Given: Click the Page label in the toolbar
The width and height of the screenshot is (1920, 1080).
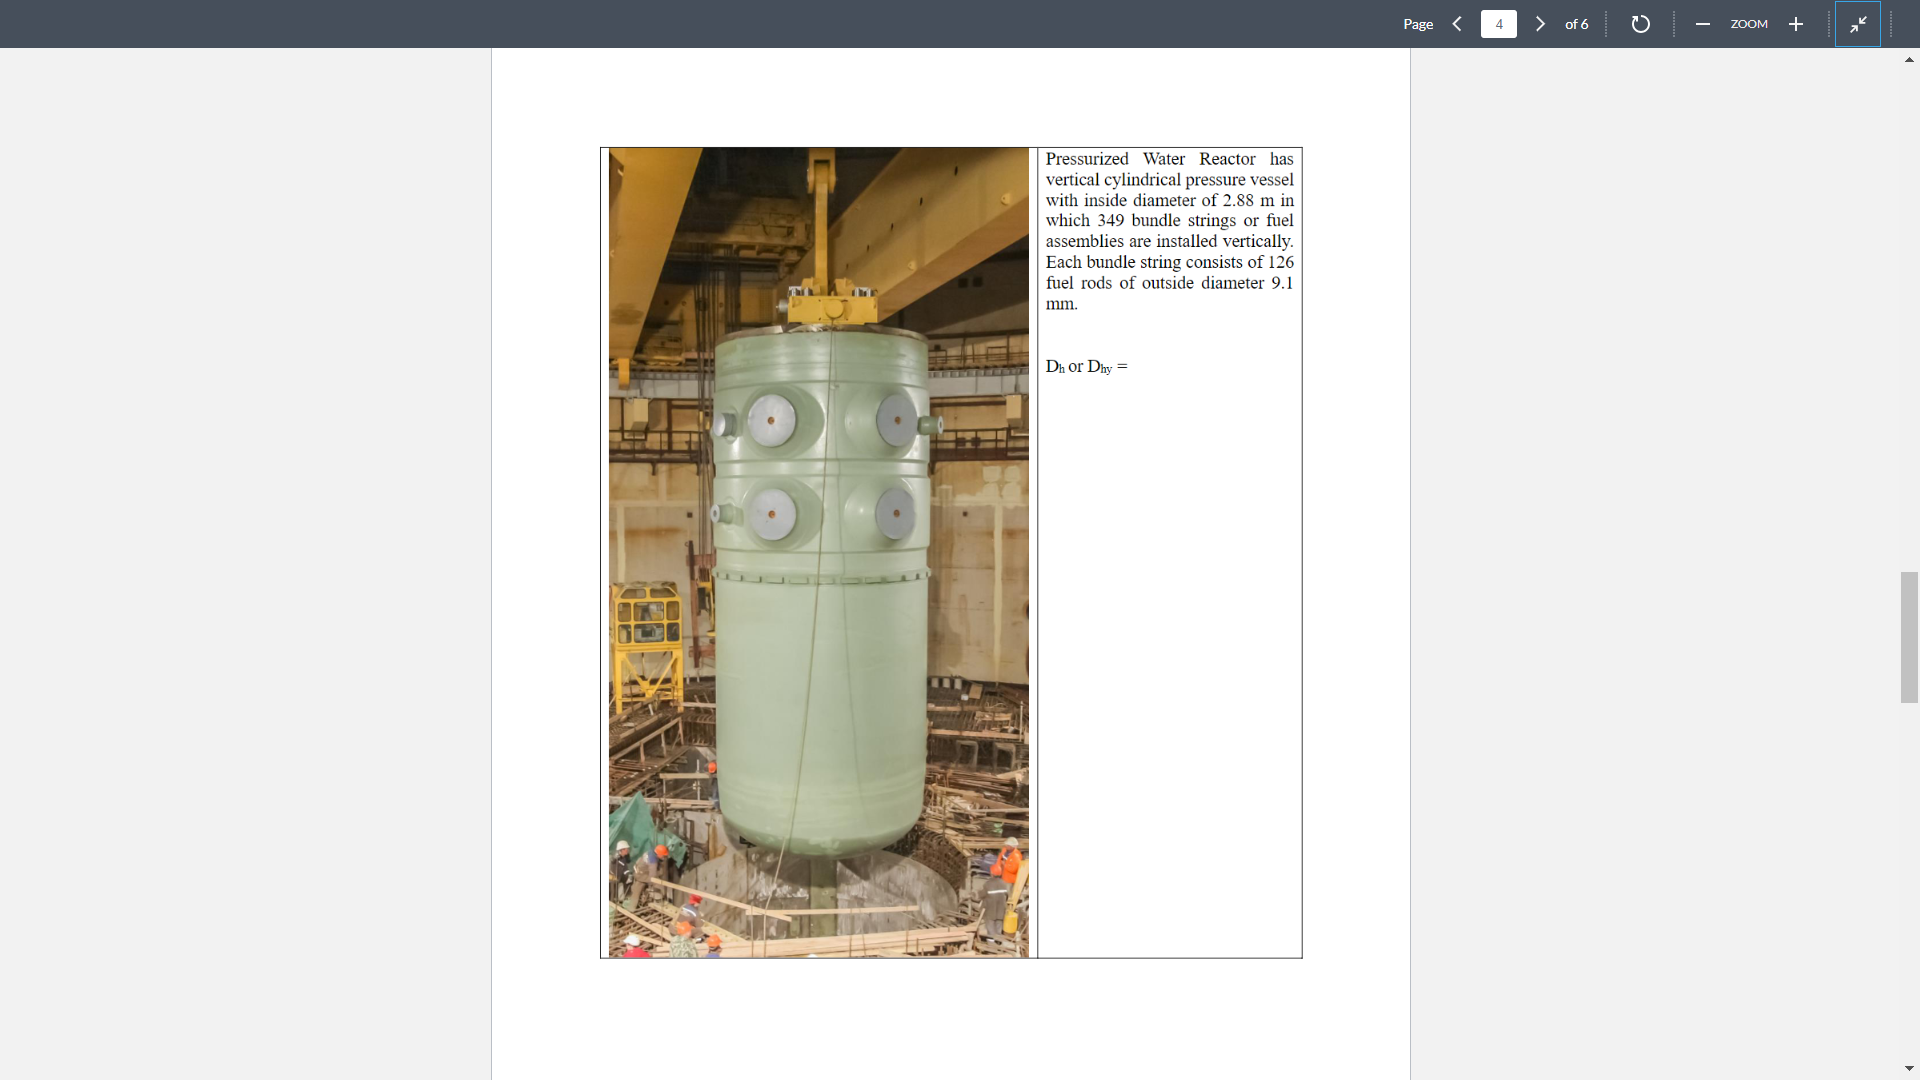Looking at the screenshot, I should [1418, 24].
